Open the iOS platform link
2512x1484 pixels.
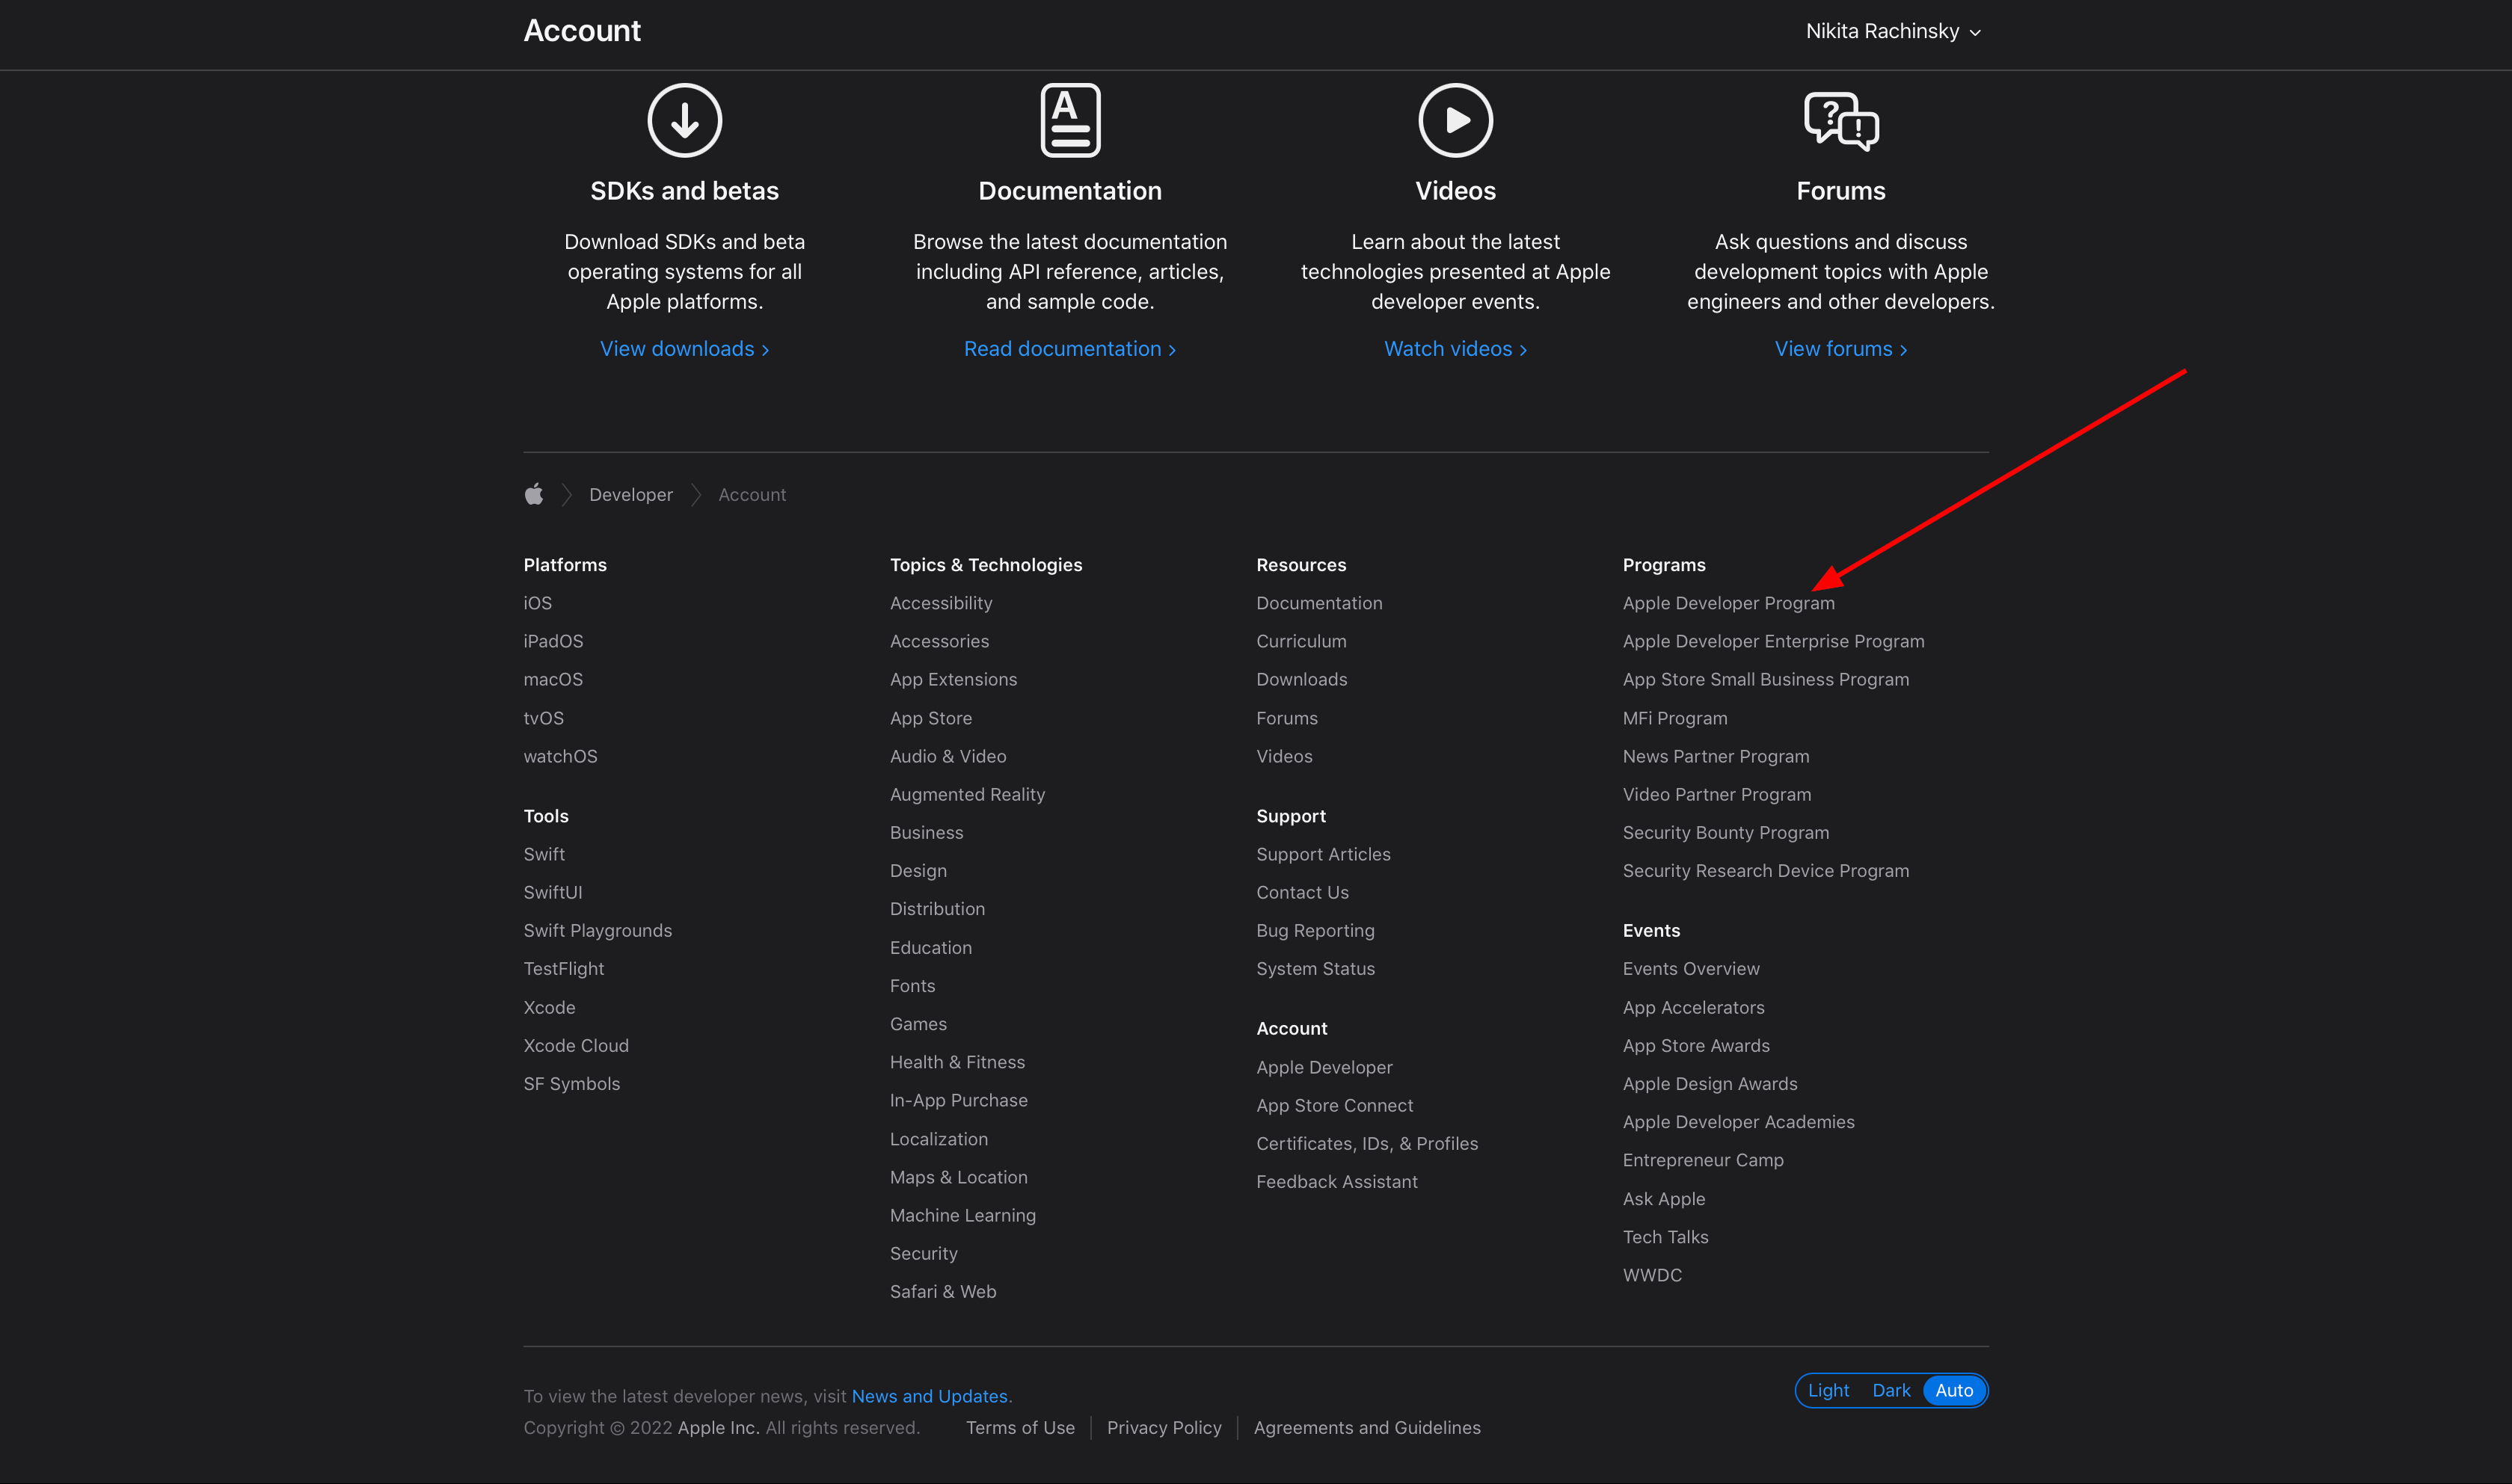(538, 603)
